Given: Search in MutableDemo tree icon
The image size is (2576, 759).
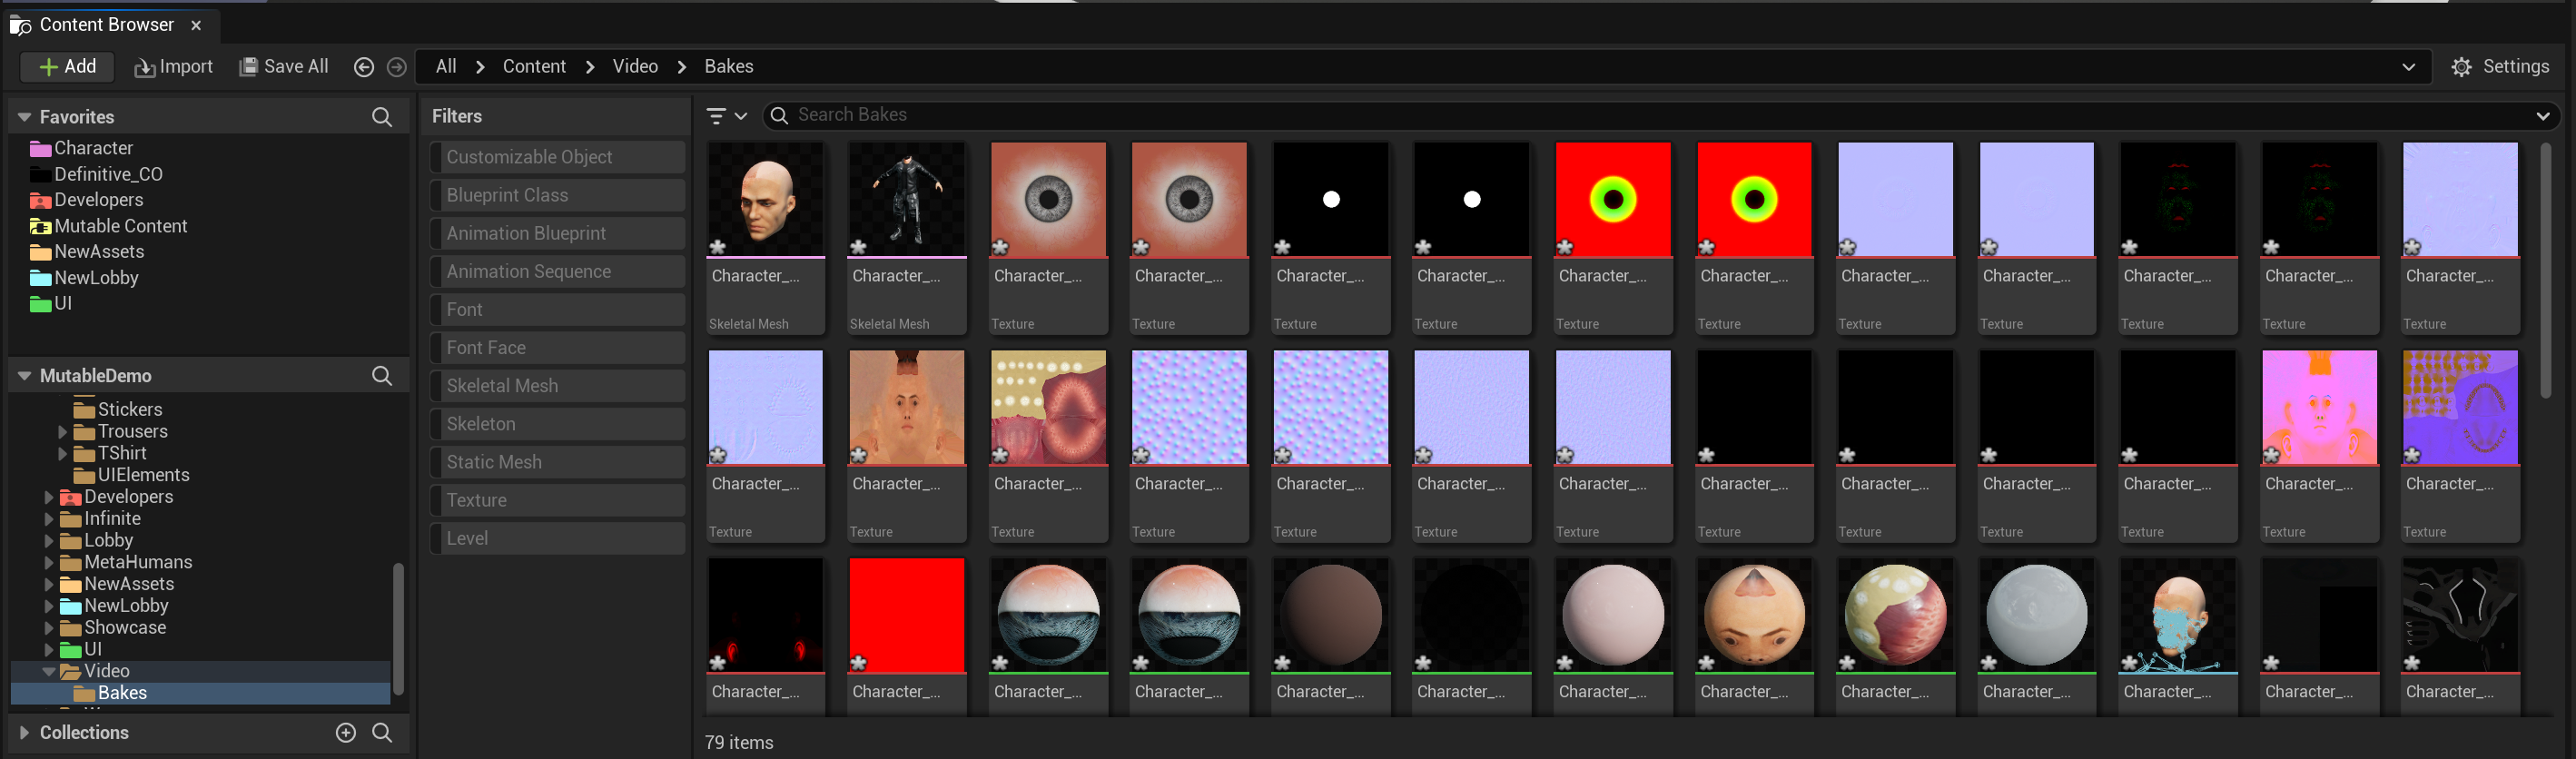Looking at the screenshot, I should pyautogui.click(x=382, y=376).
